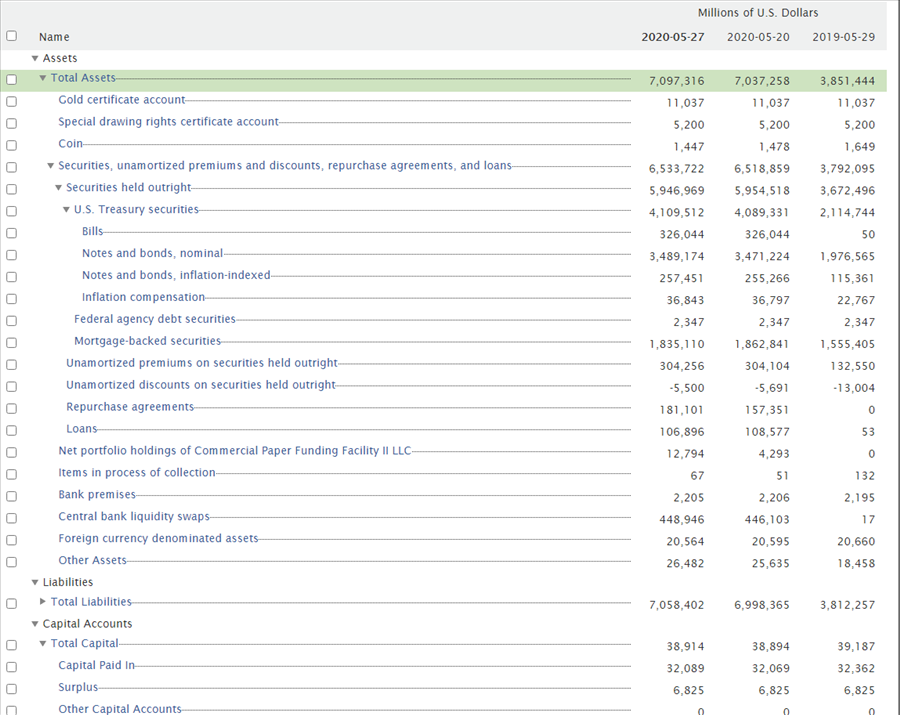The width and height of the screenshot is (900, 715).
Task: Open the Total Capital link
Action: (84, 643)
